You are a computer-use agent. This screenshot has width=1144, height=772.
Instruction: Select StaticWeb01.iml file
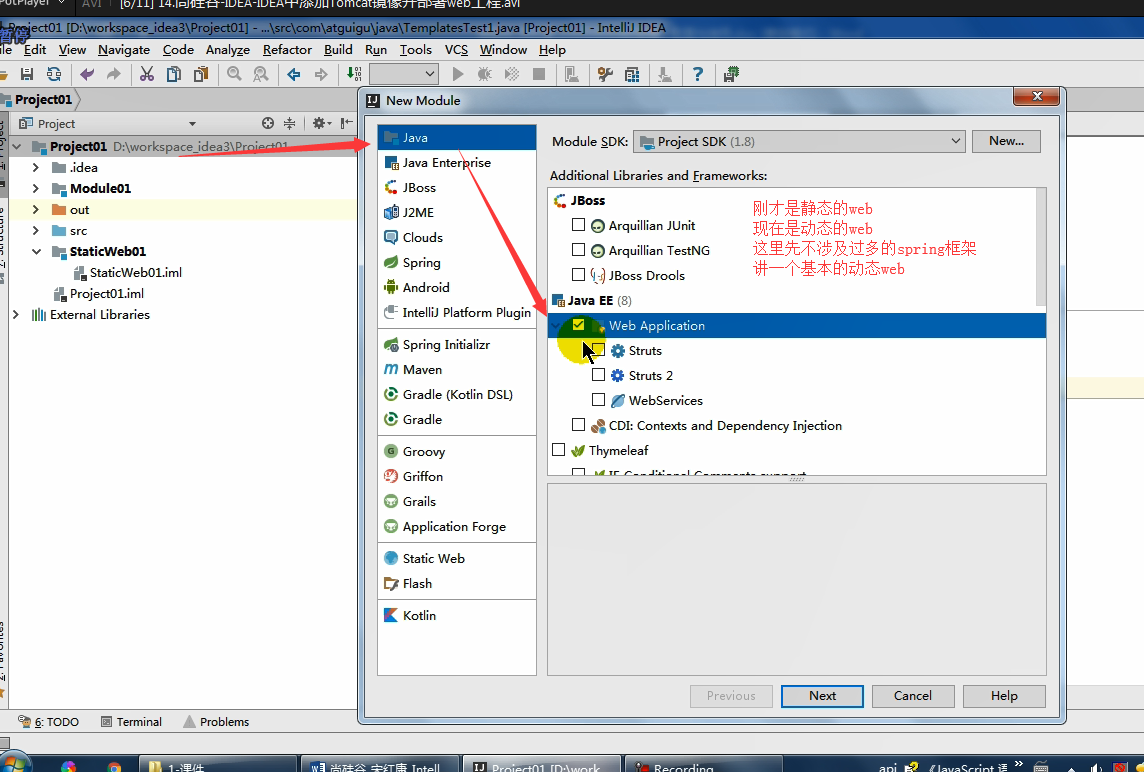[x=136, y=273]
